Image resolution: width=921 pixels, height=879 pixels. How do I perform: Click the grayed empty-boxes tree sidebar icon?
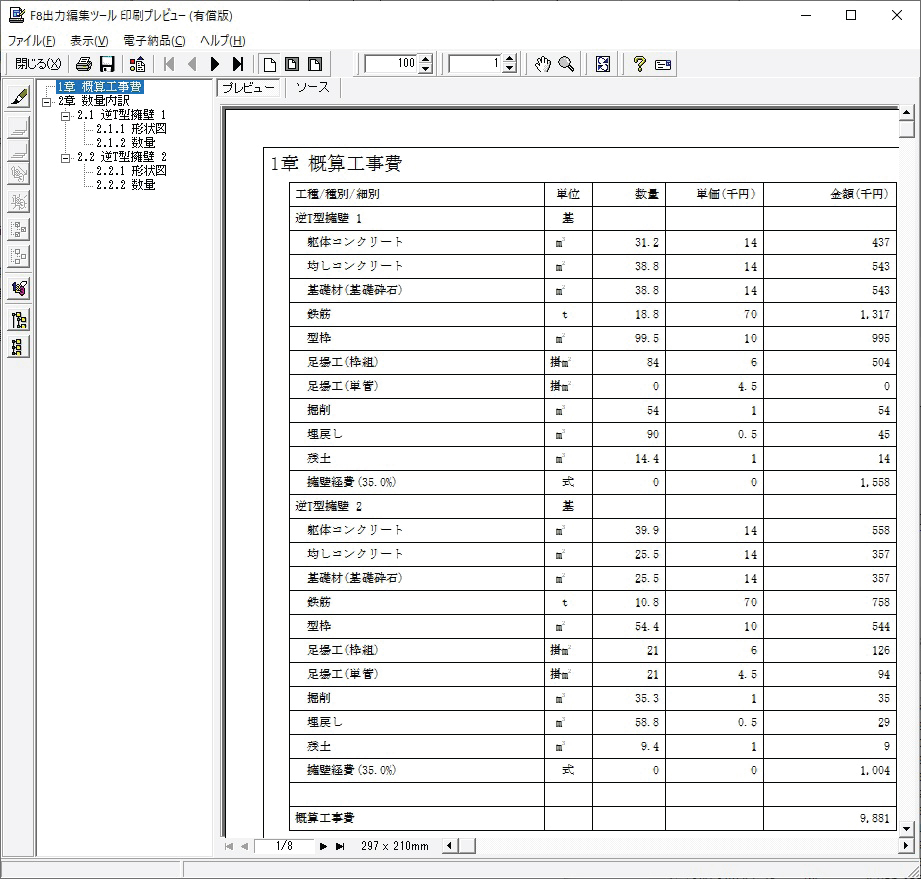tap(19, 256)
